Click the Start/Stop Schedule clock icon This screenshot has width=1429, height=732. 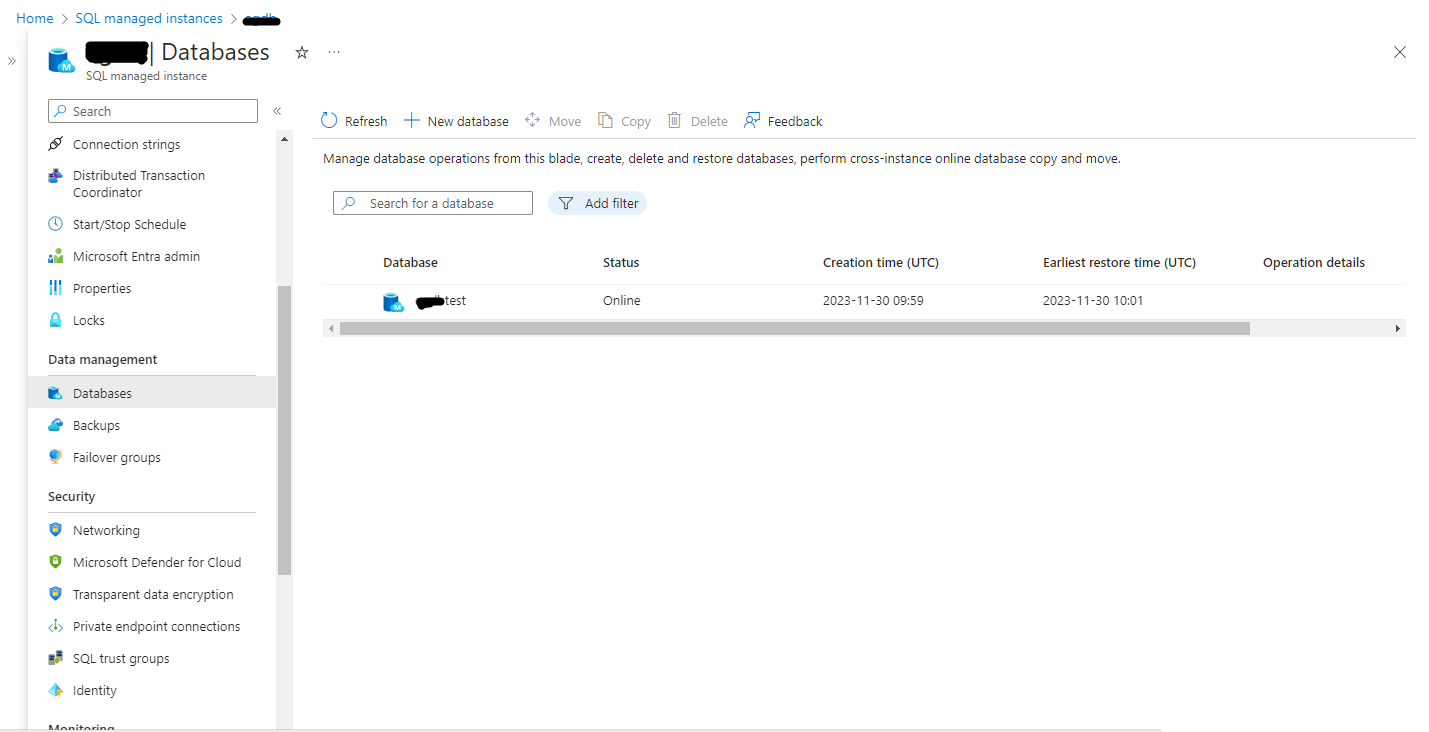56,224
